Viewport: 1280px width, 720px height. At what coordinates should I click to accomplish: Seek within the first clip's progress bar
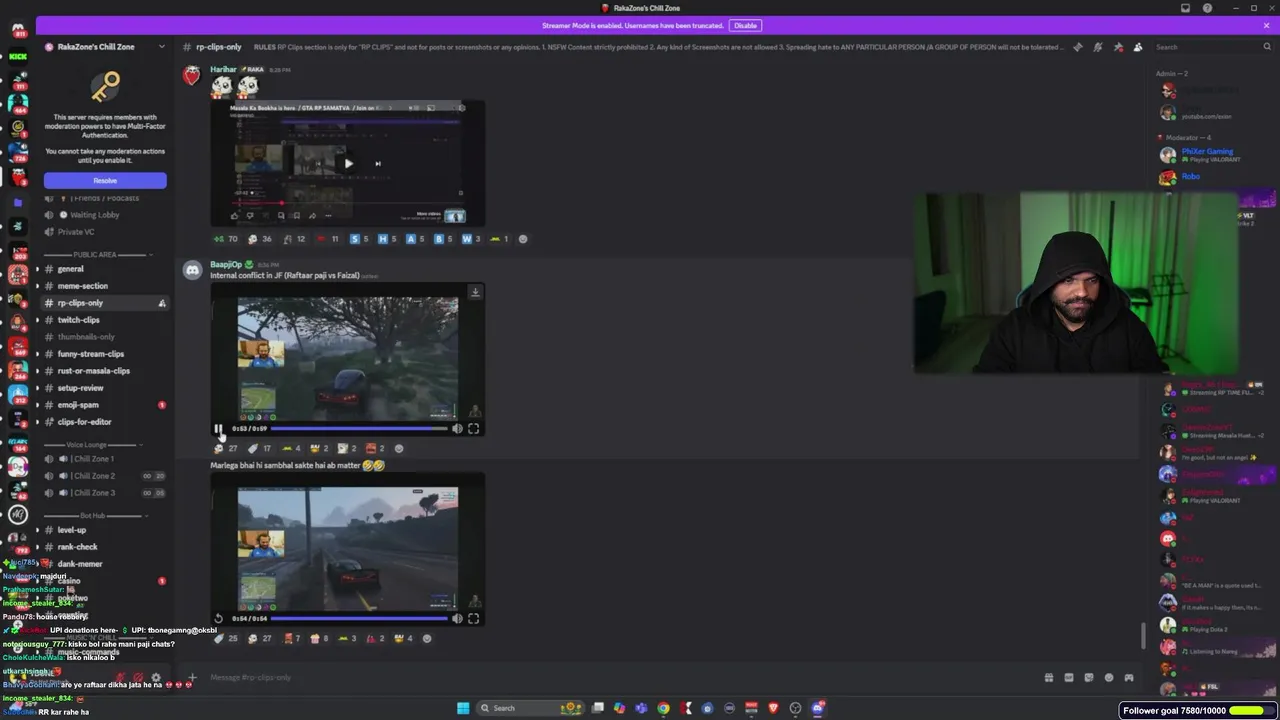coord(359,428)
